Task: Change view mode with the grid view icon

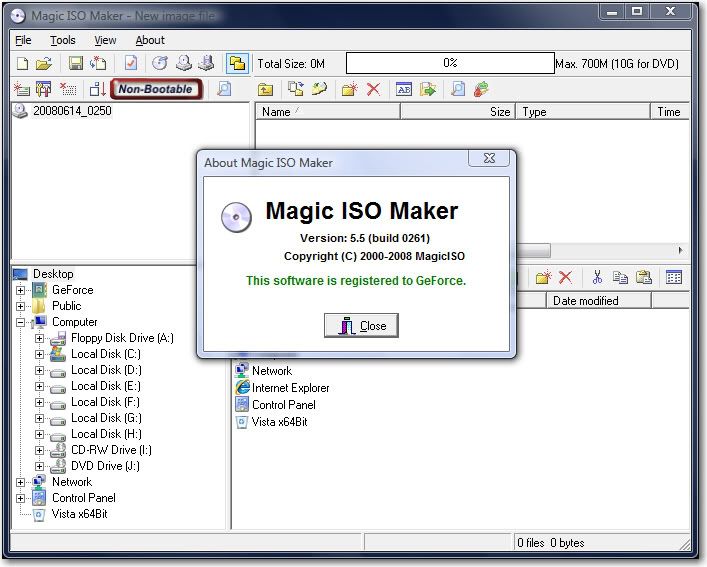Action: pos(674,277)
